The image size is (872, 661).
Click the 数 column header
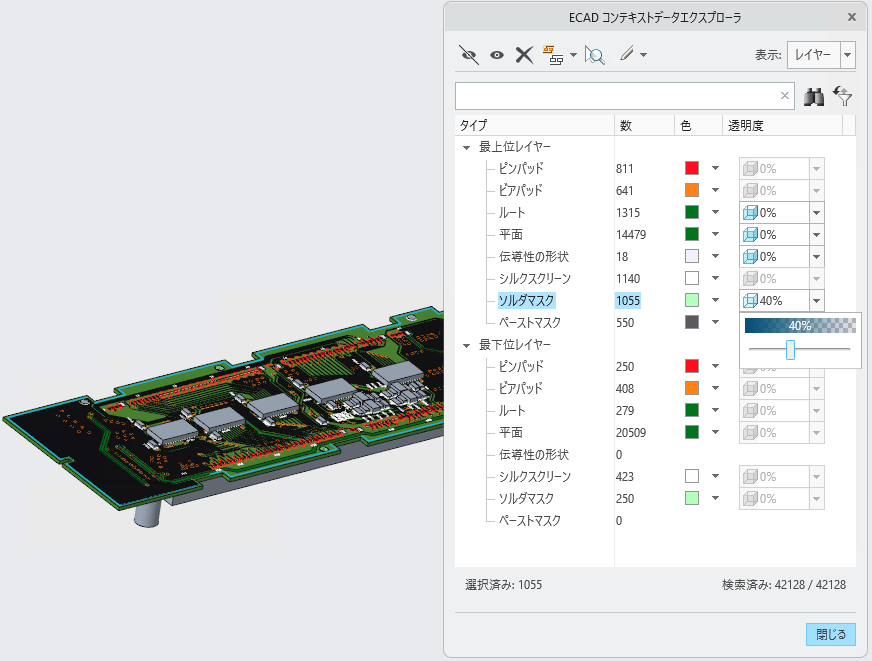(x=645, y=126)
